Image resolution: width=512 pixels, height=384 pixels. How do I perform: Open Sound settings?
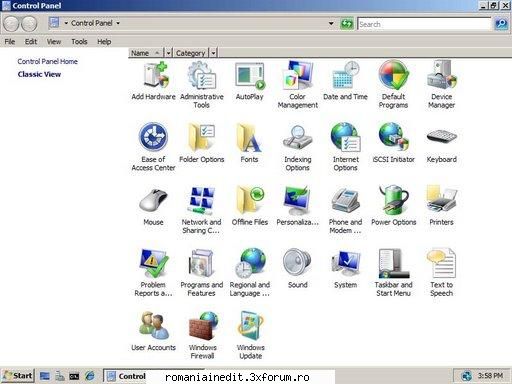297,269
